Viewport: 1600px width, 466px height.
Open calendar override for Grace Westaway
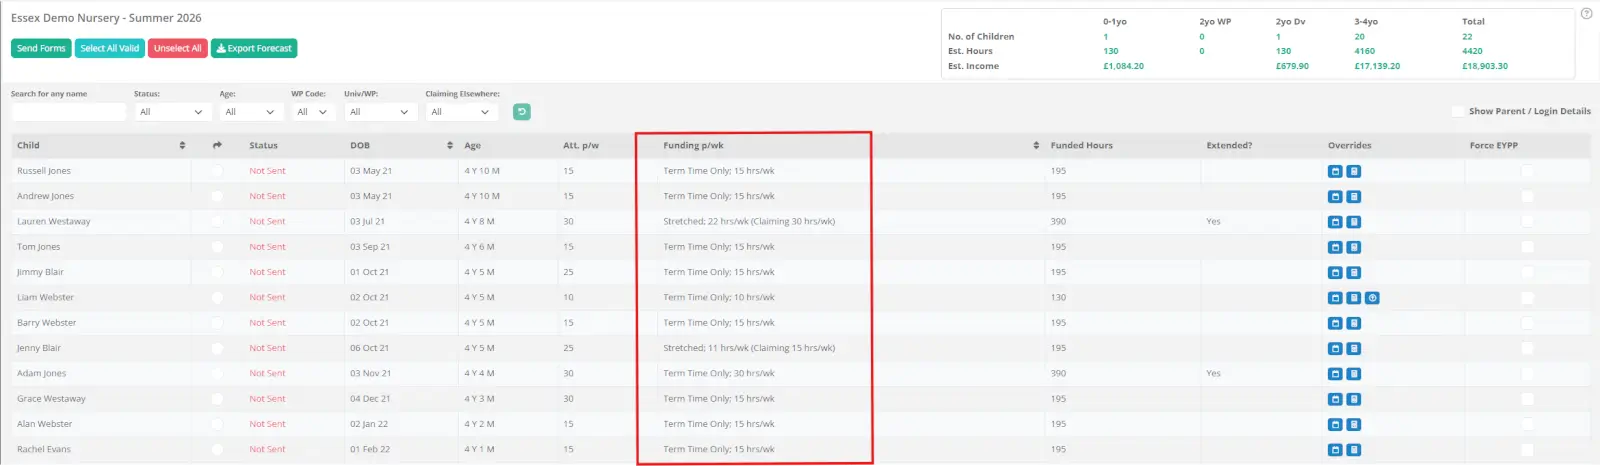click(x=1334, y=399)
